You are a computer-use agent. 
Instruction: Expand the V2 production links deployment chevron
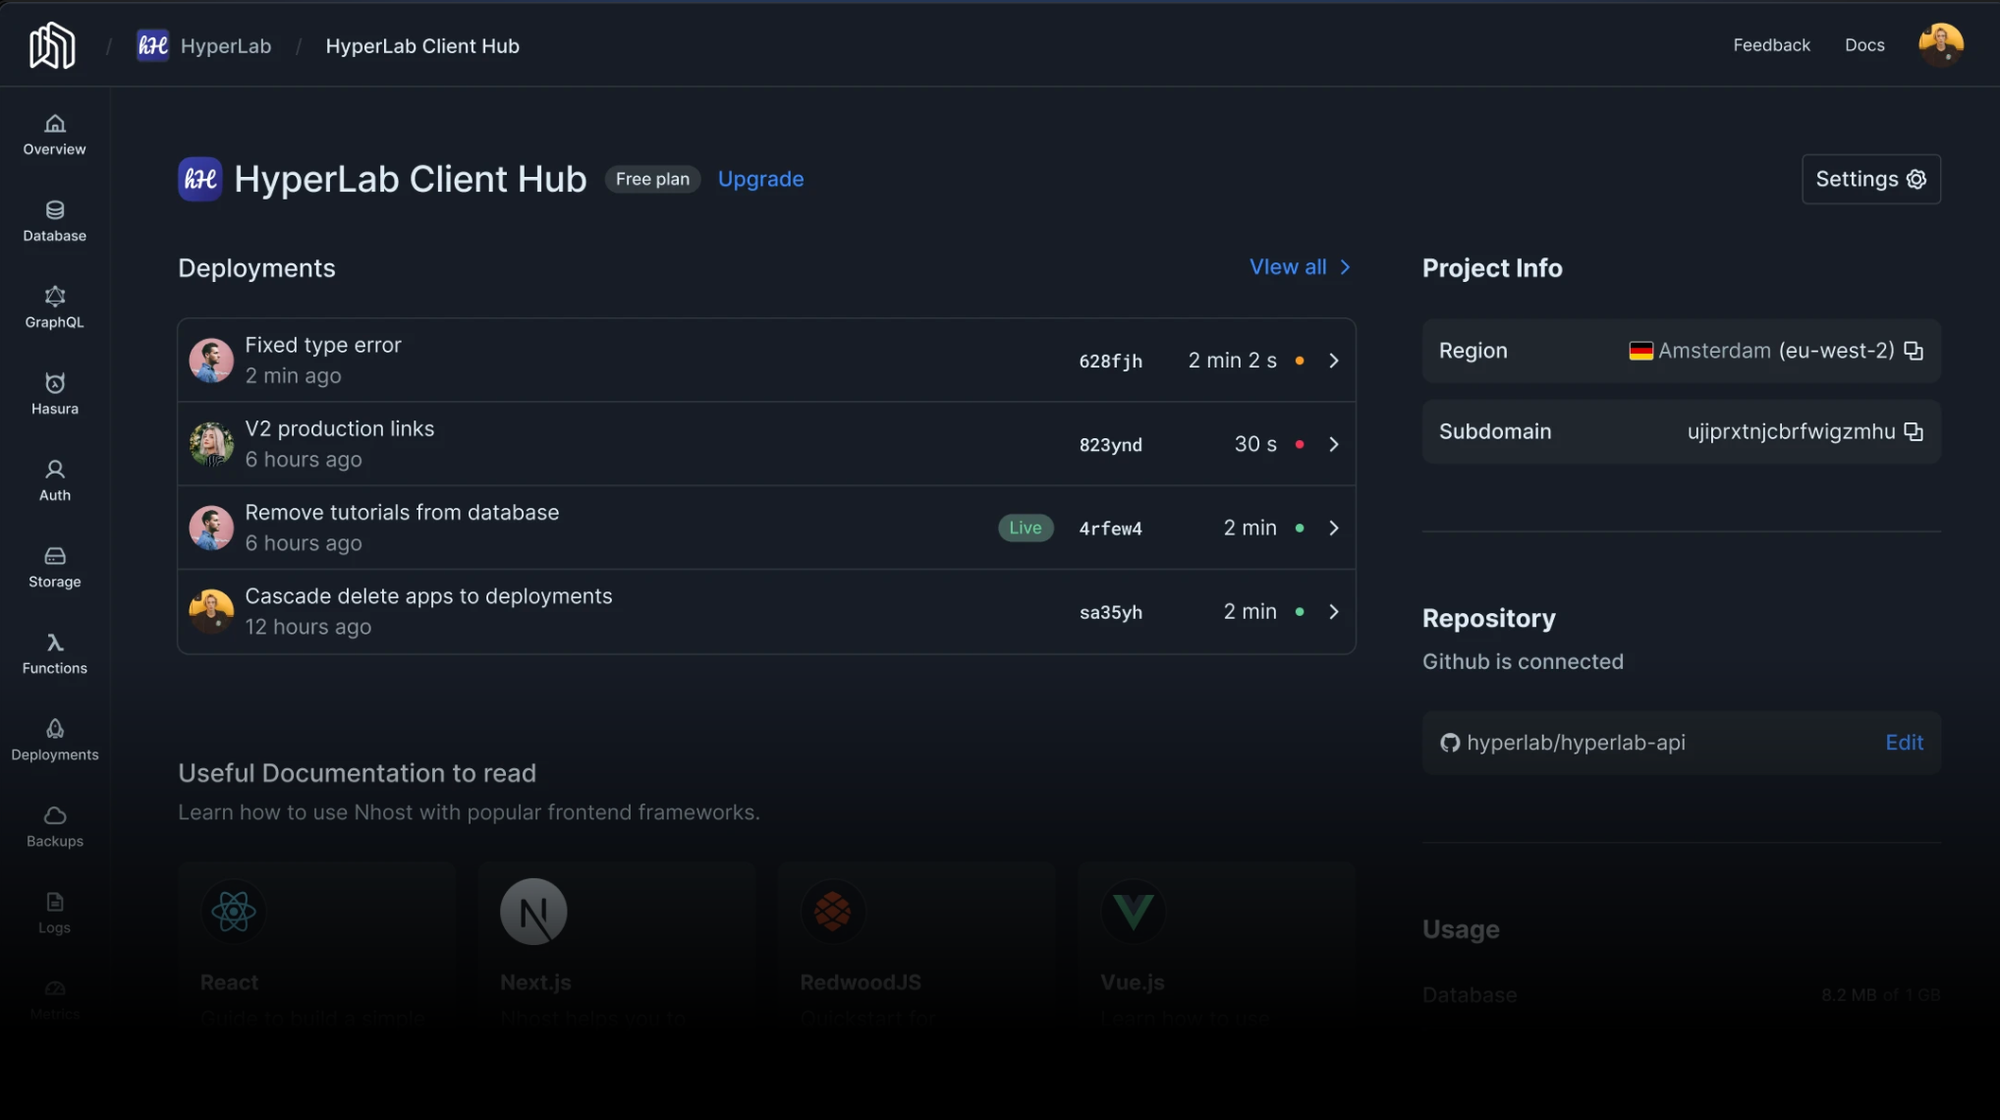(1333, 444)
